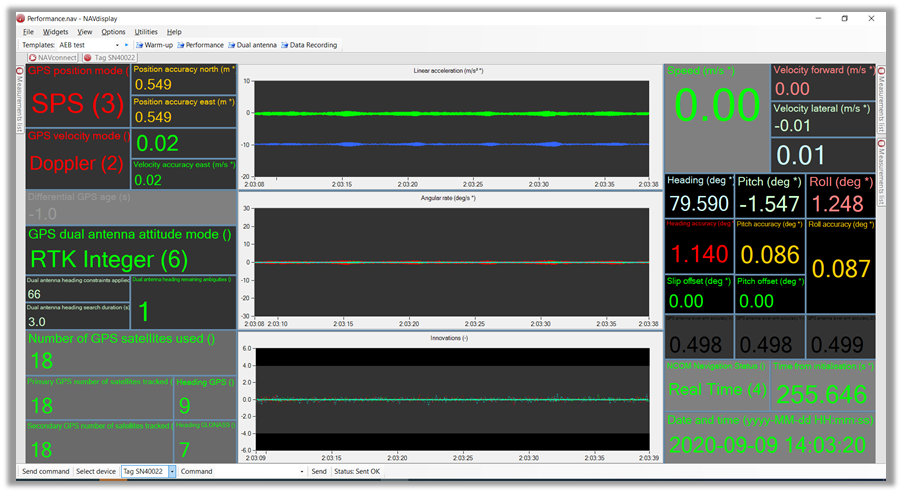Viewport: 902px width, 493px height.
Task: Click the Select device label
Action: (x=95, y=471)
